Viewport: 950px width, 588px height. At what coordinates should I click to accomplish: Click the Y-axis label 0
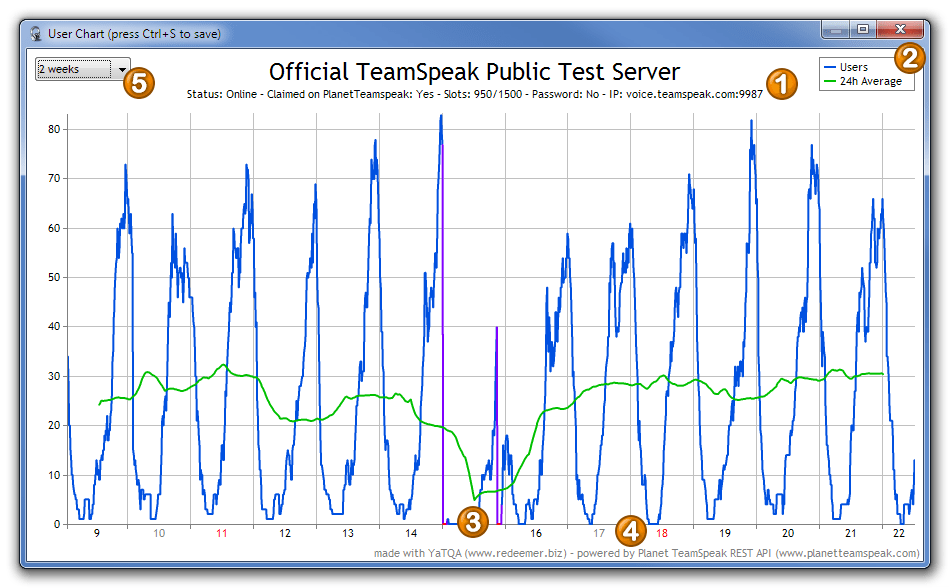point(57,524)
